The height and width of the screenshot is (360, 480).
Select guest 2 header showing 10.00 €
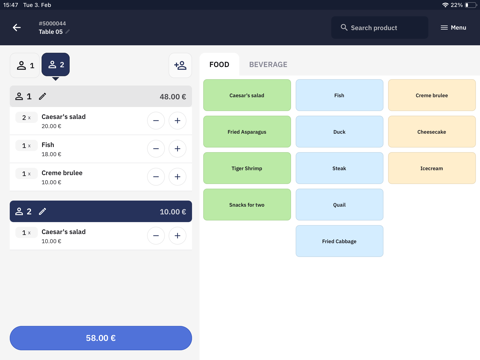[x=101, y=211]
